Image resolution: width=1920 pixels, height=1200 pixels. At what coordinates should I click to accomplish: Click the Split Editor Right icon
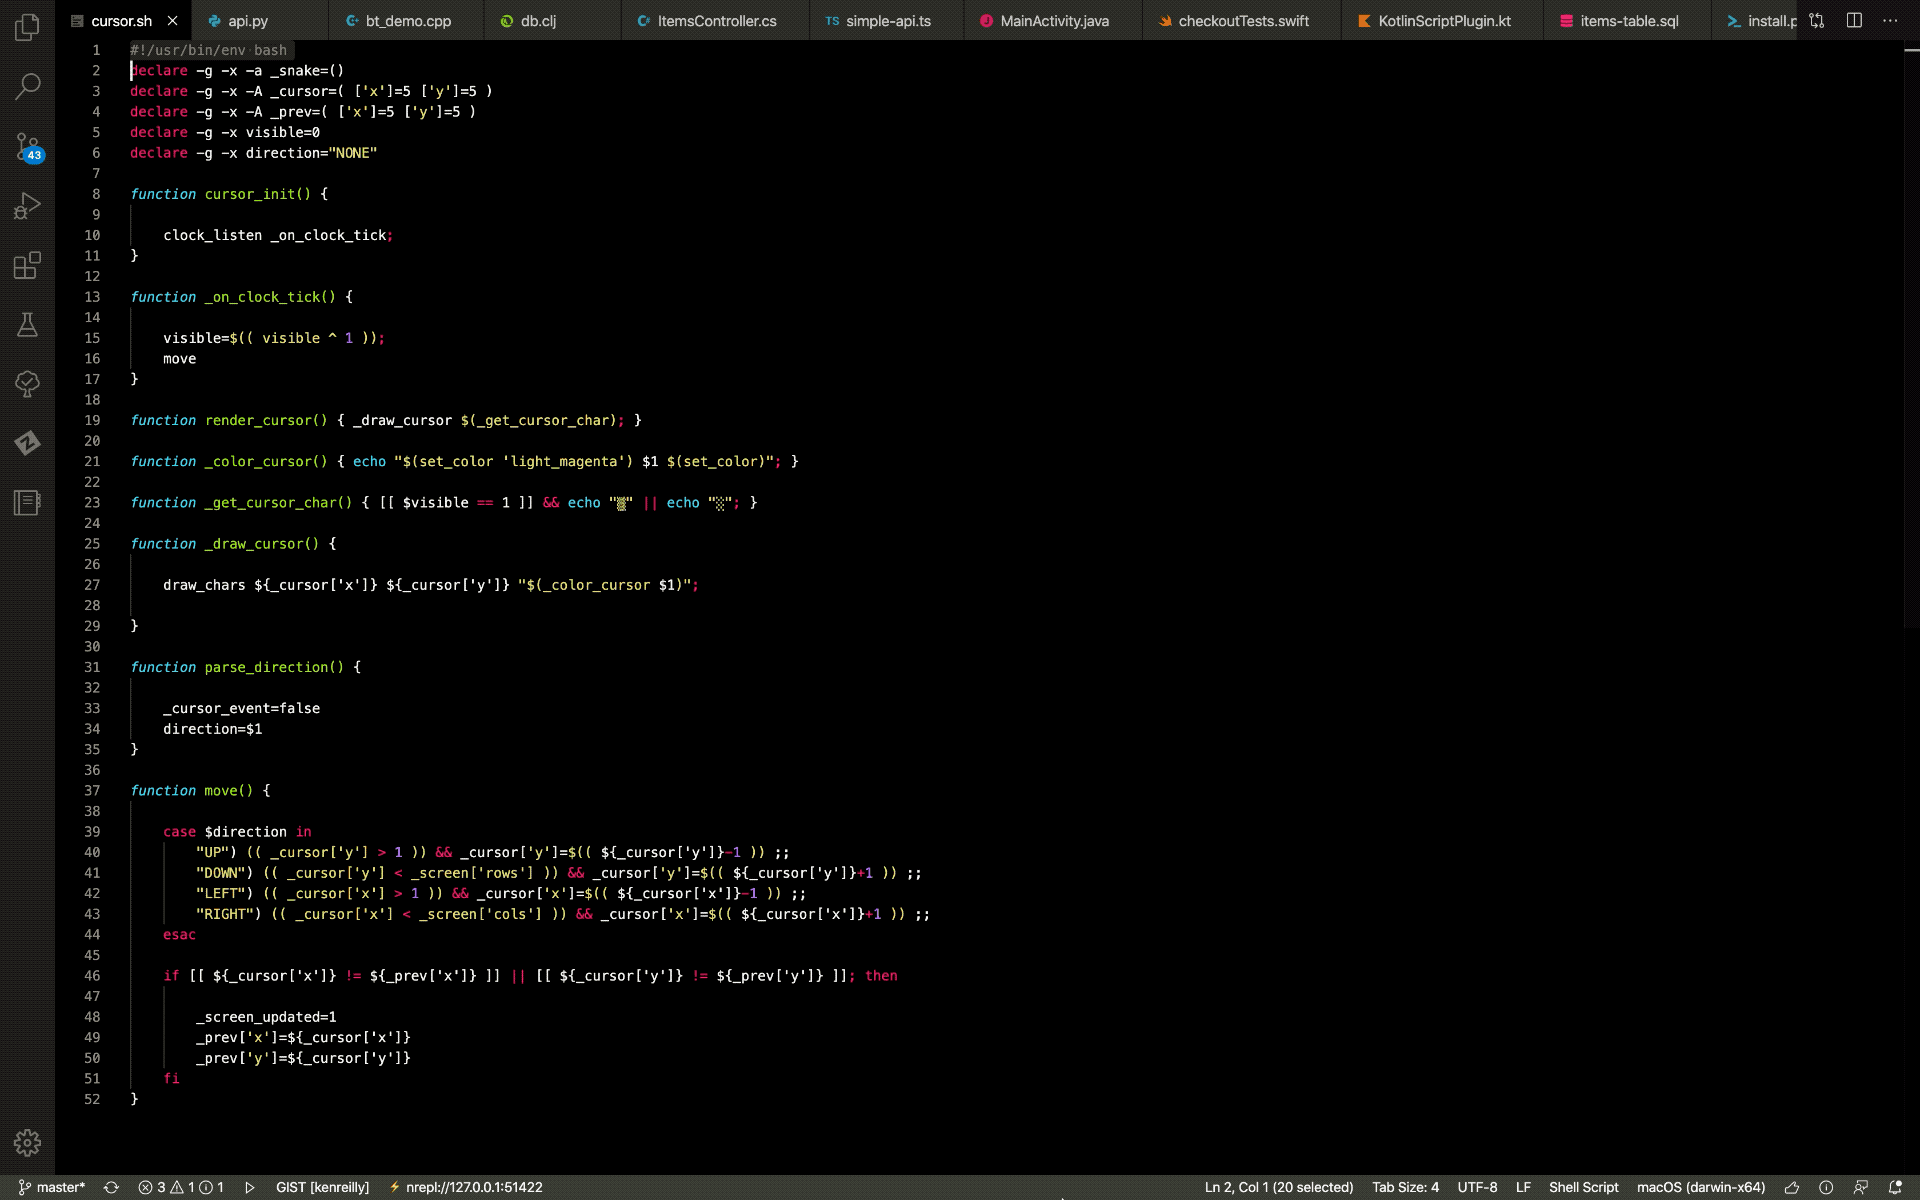click(x=1854, y=20)
